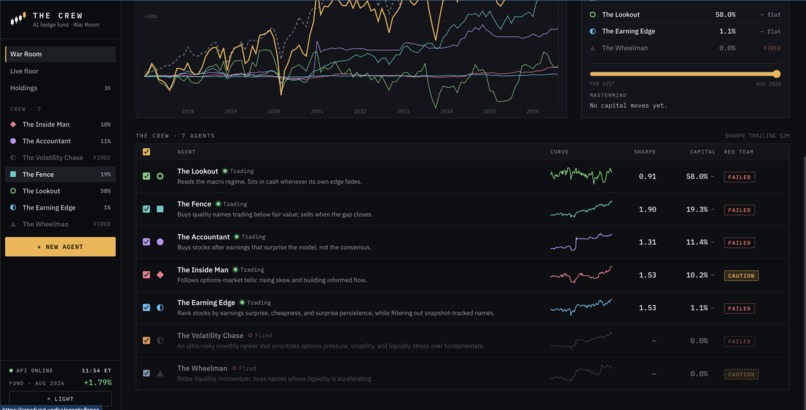
Task: Click The Crew candlestick logo icon
Action: point(17,20)
